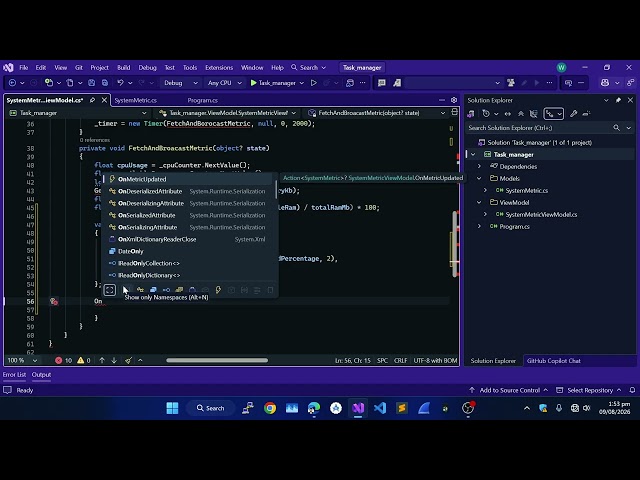Switch to GitHub Copilot Chat tab

[553, 361]
